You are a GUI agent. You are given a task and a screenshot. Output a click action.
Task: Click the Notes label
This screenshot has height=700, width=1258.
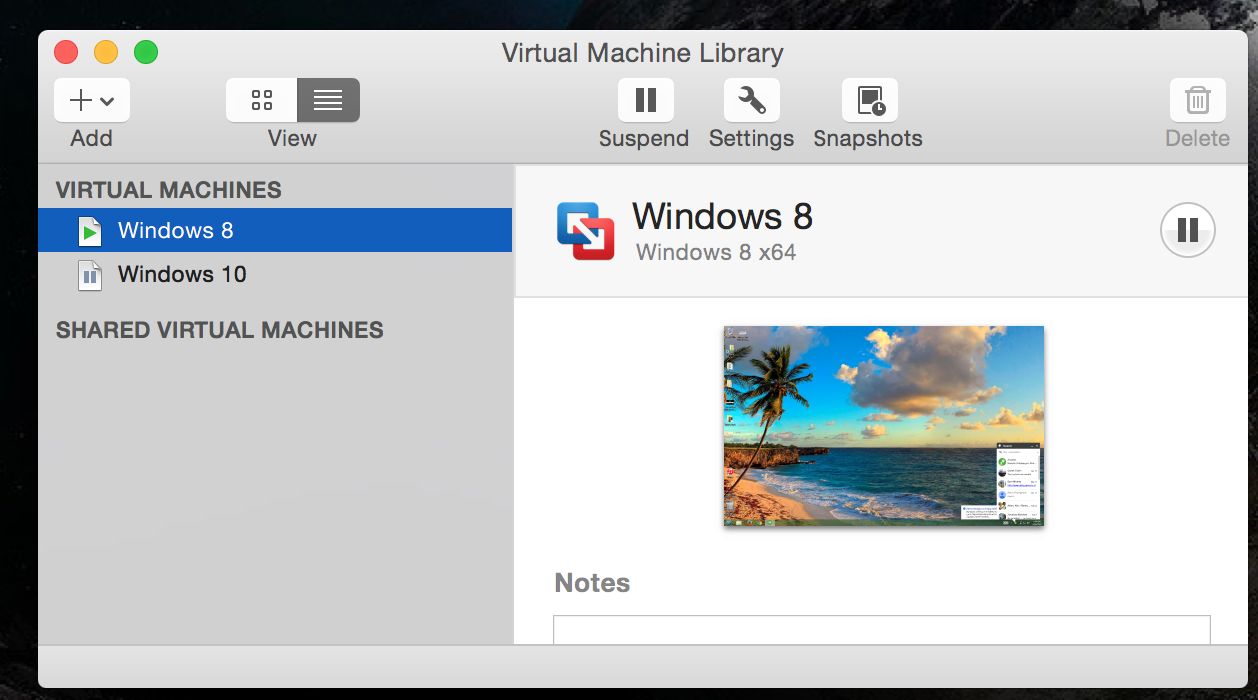[592, 583]
